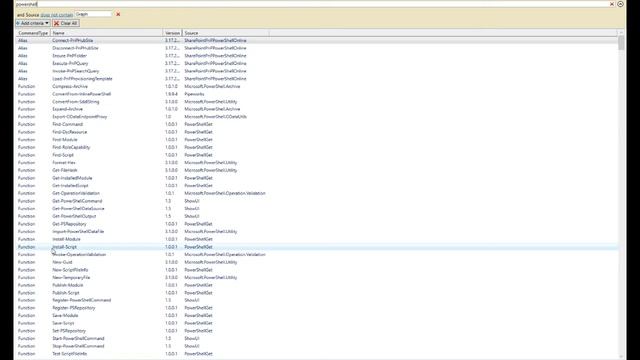Clear the filter text with the X icon

612,4
